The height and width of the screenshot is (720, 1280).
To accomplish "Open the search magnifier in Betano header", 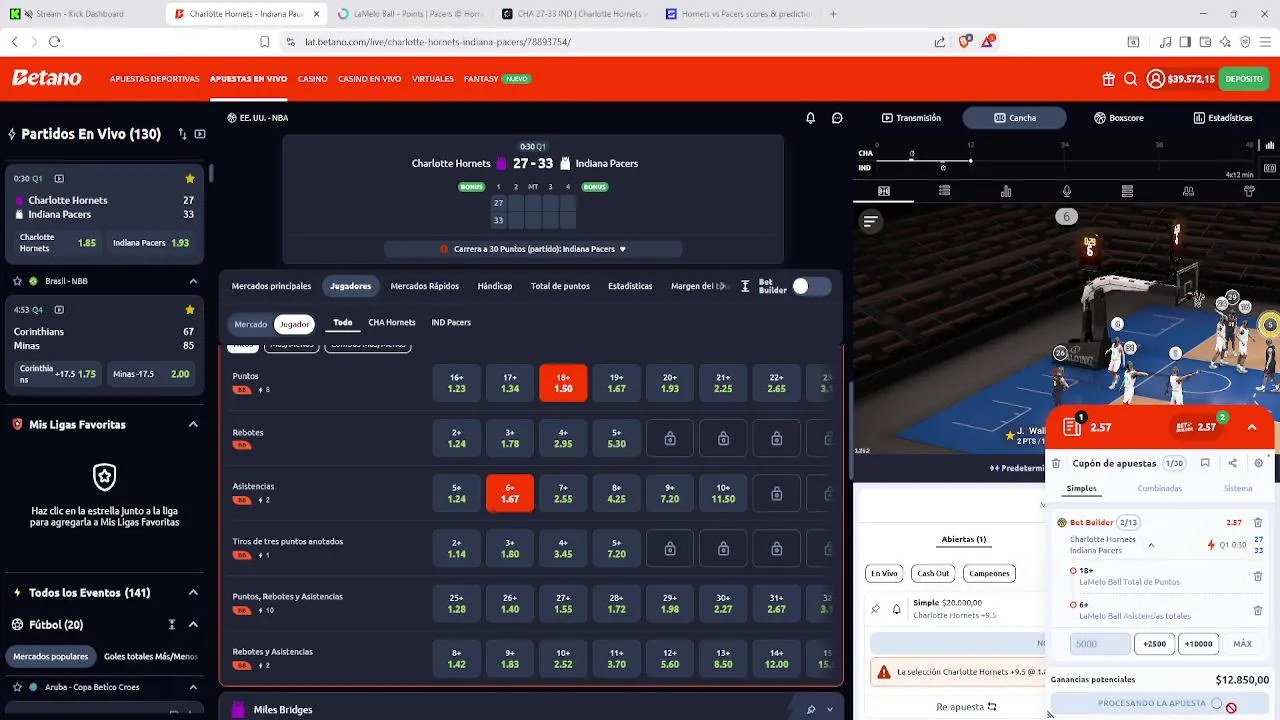I will point(1130,79).
